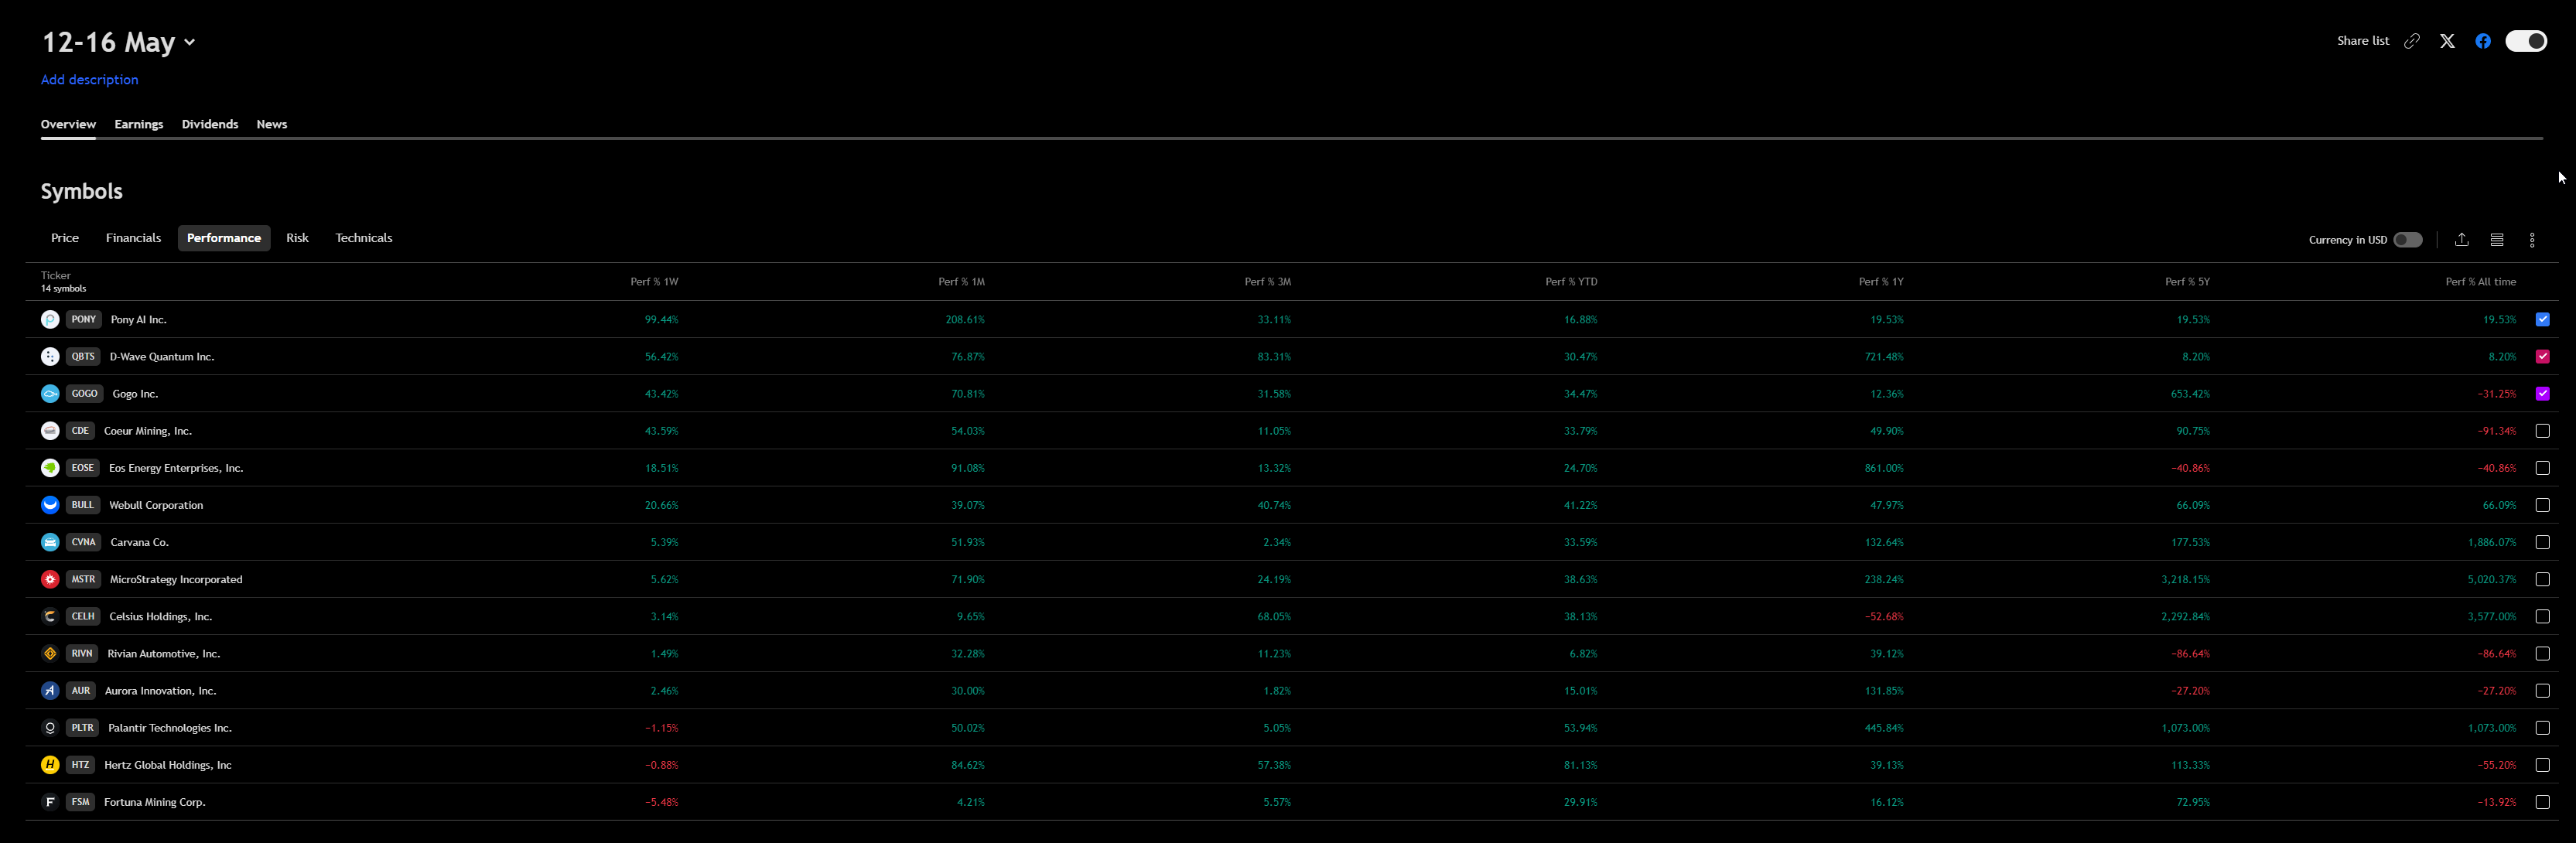Viewport: 2576px width, 843px height.
Task: Click the export data upload icon
Action: [x=2462, y=240]
